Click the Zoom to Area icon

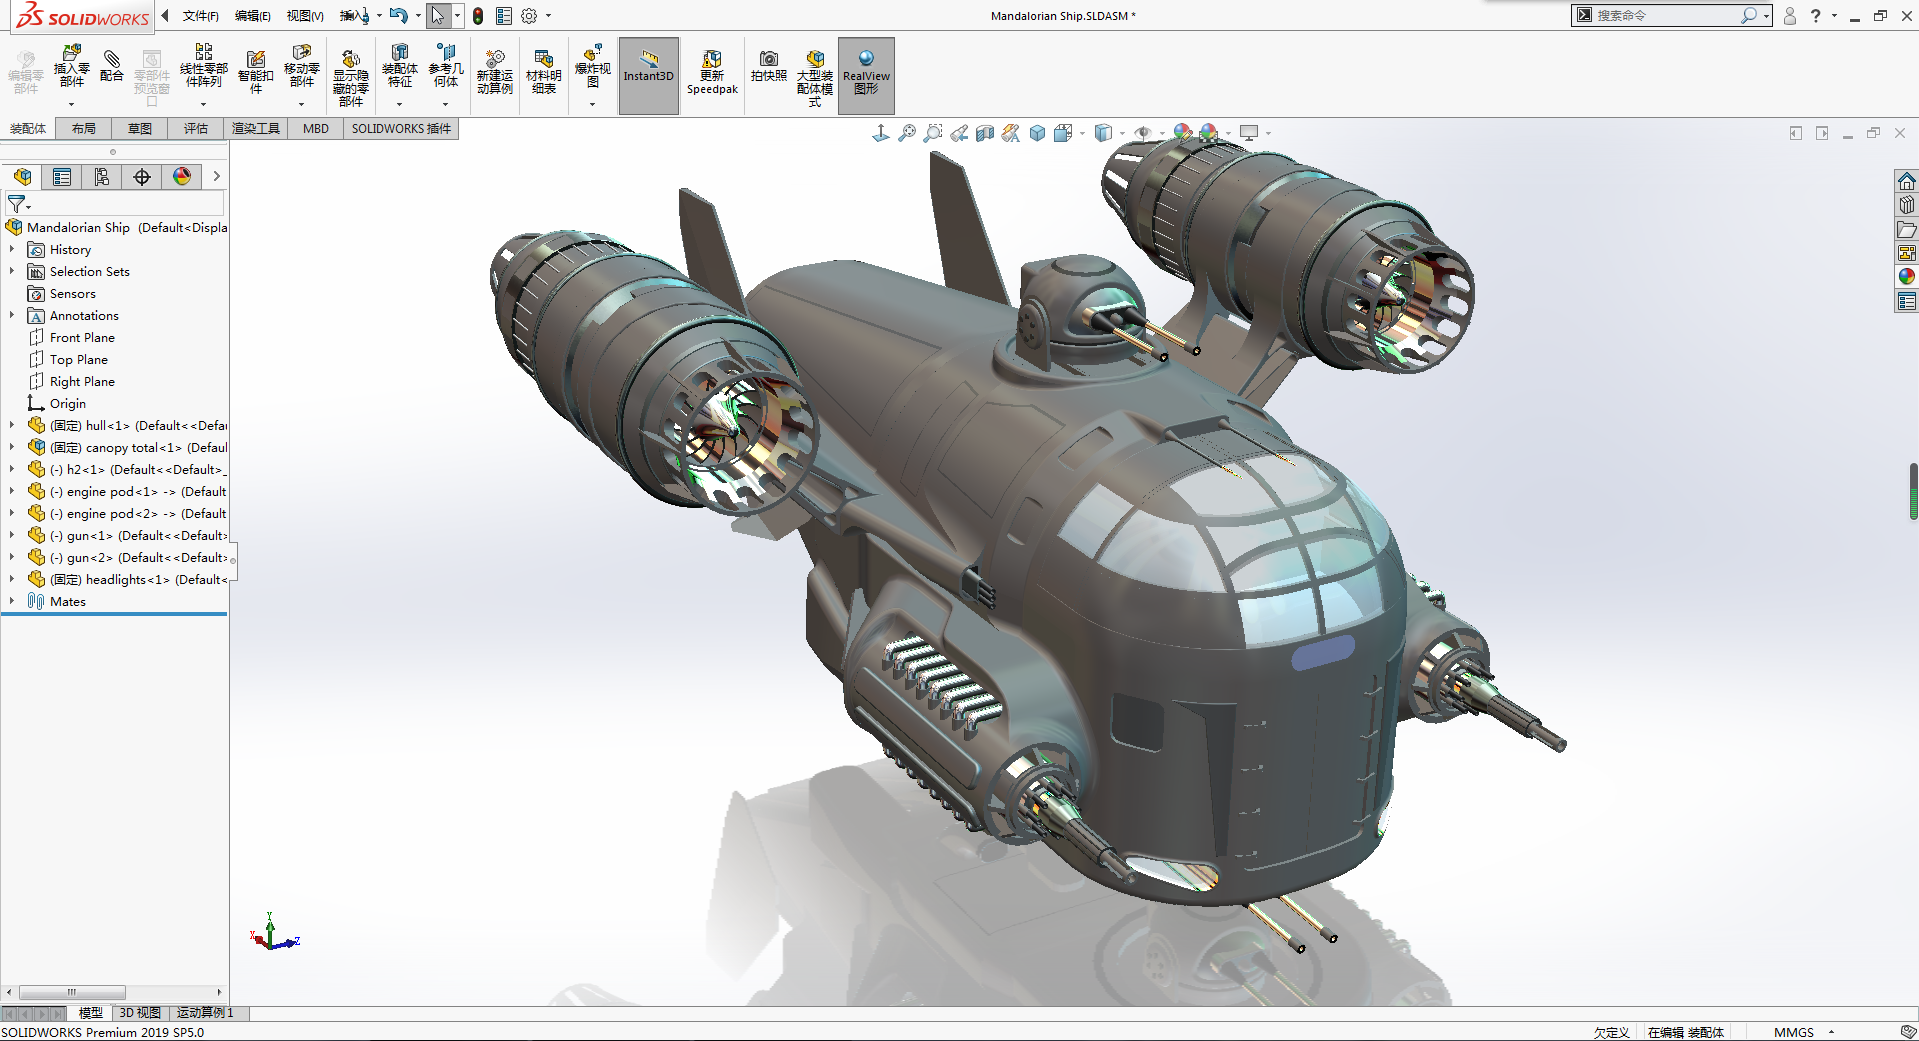pos(933,133)
